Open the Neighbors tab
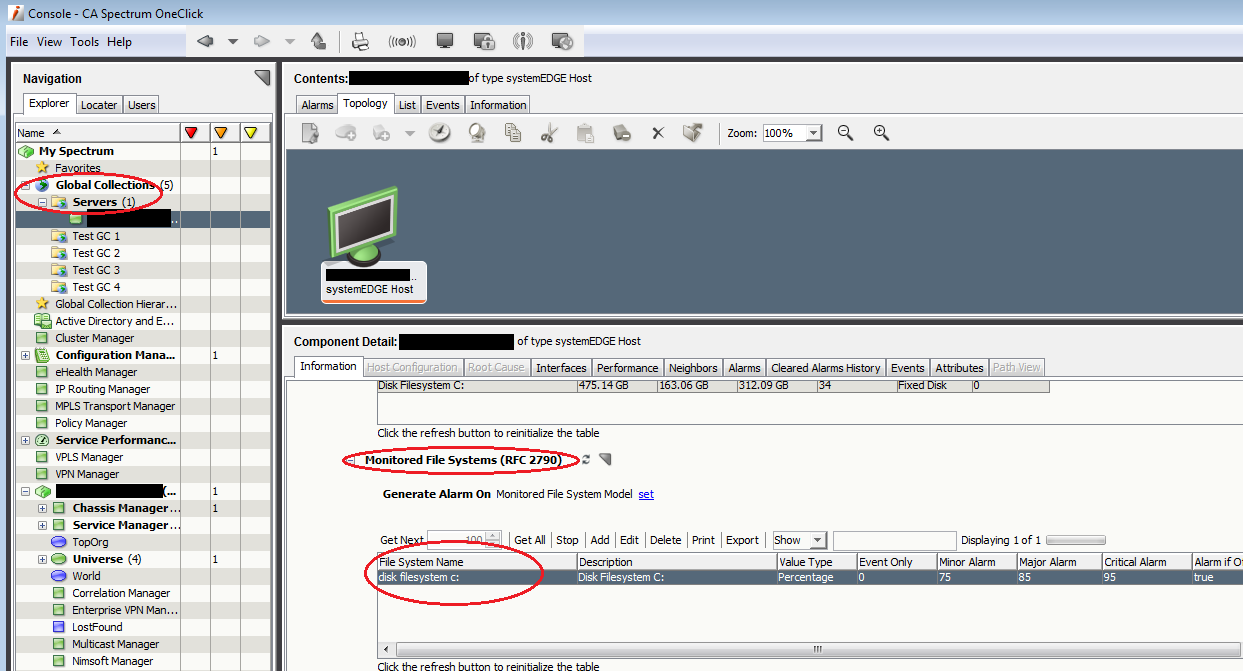This screenshot has width=1243, height=671. (694, 368)
